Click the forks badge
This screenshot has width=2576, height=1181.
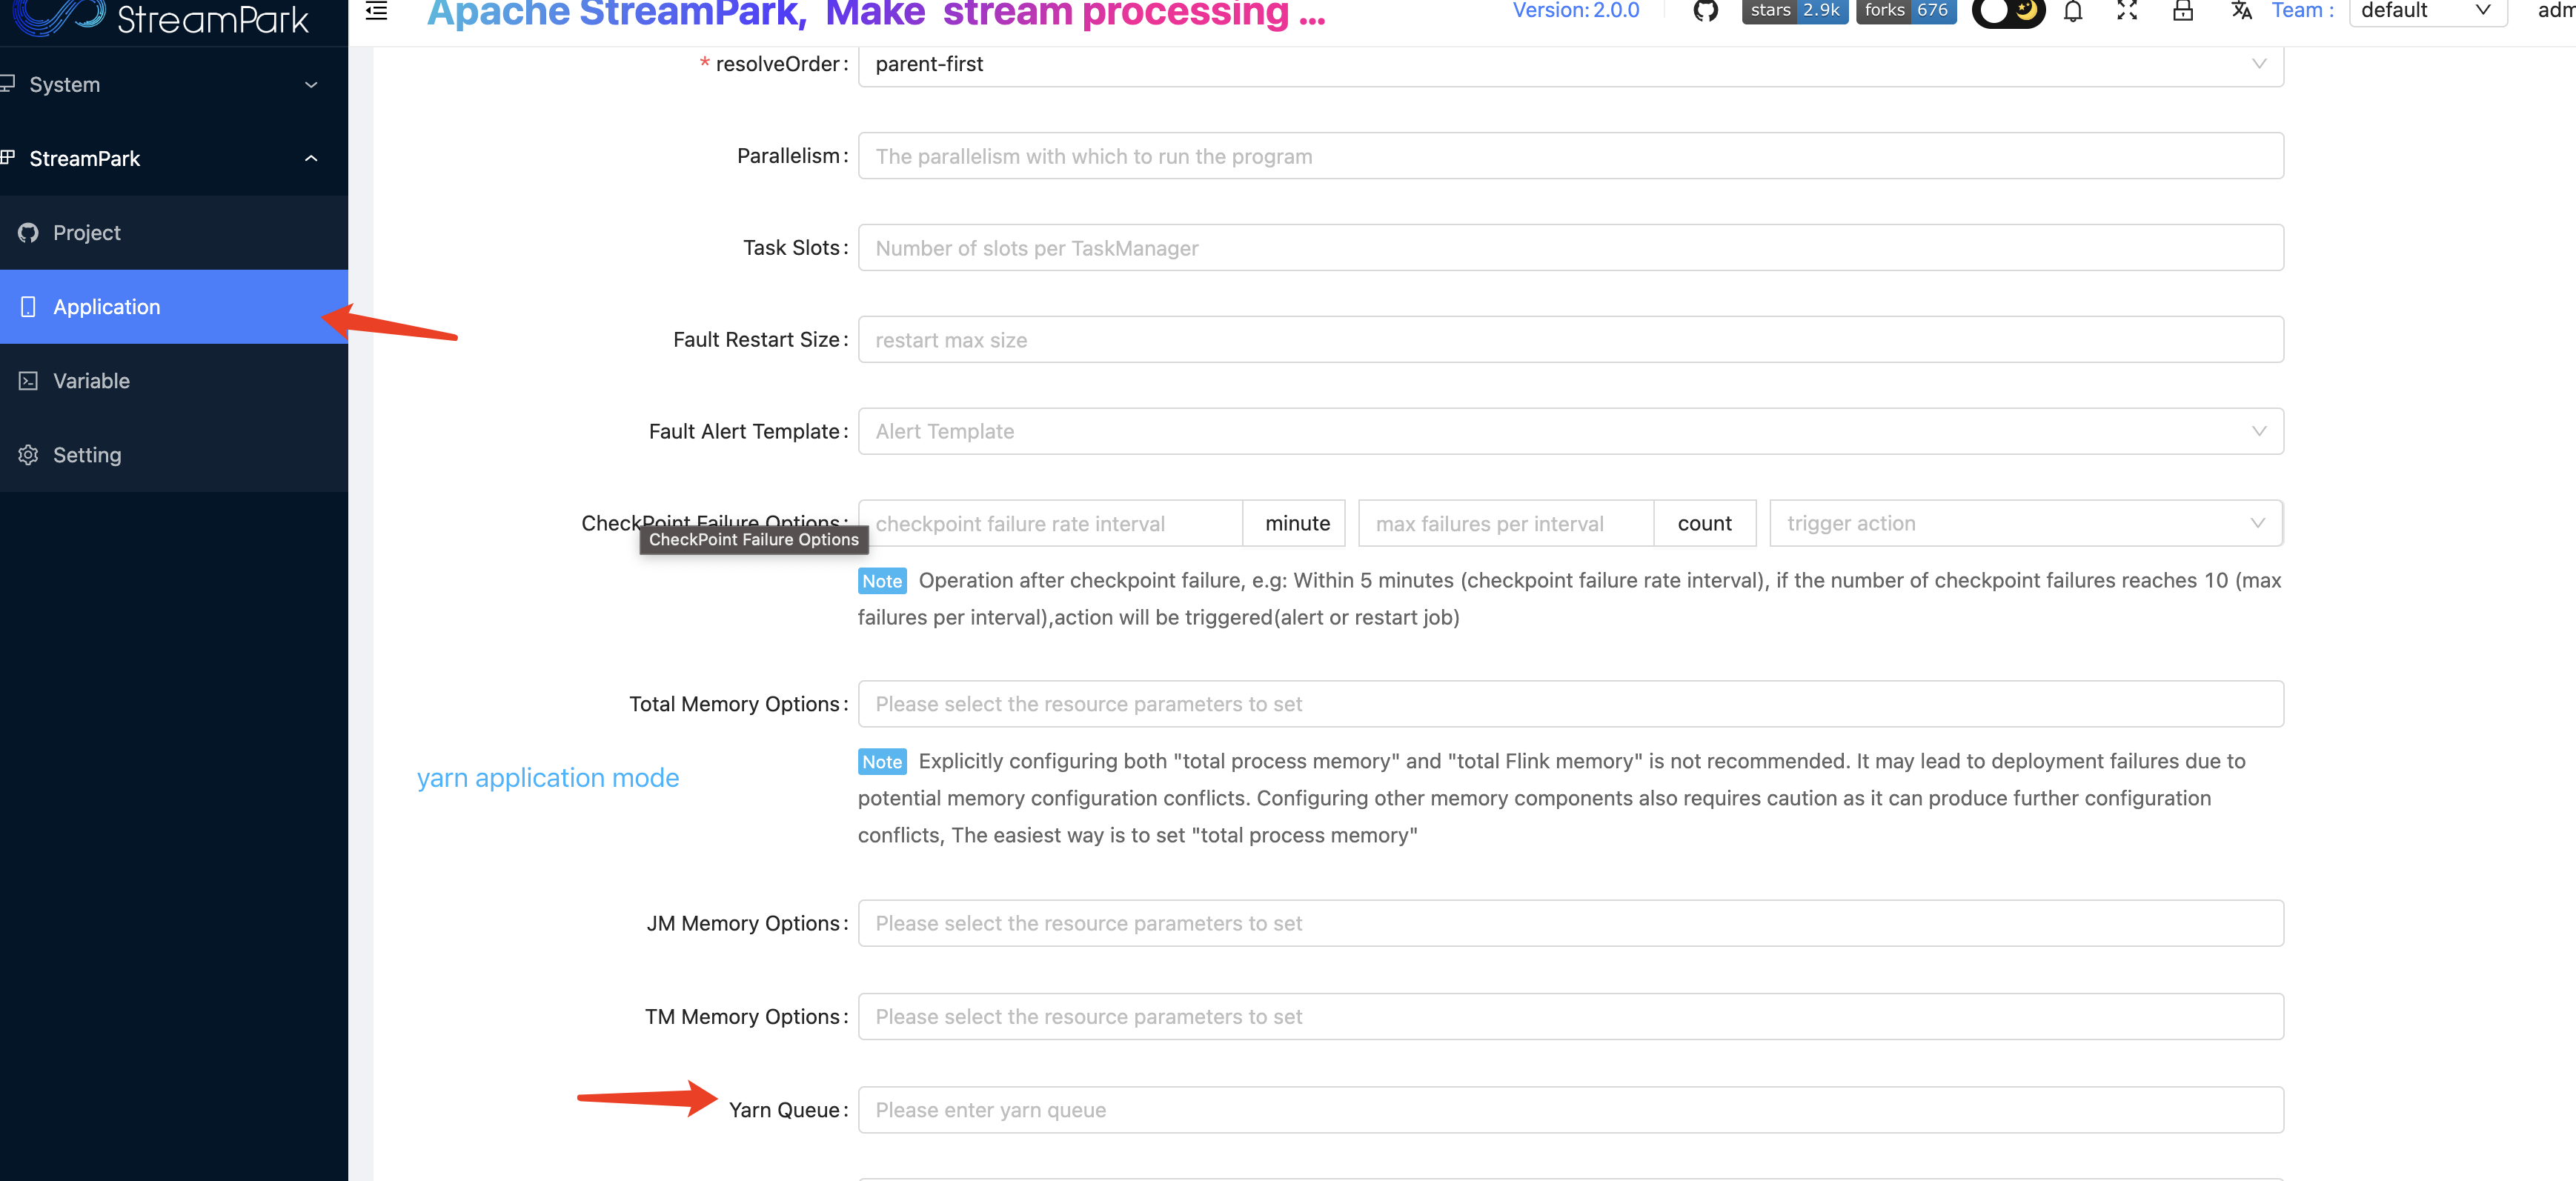1905,11
